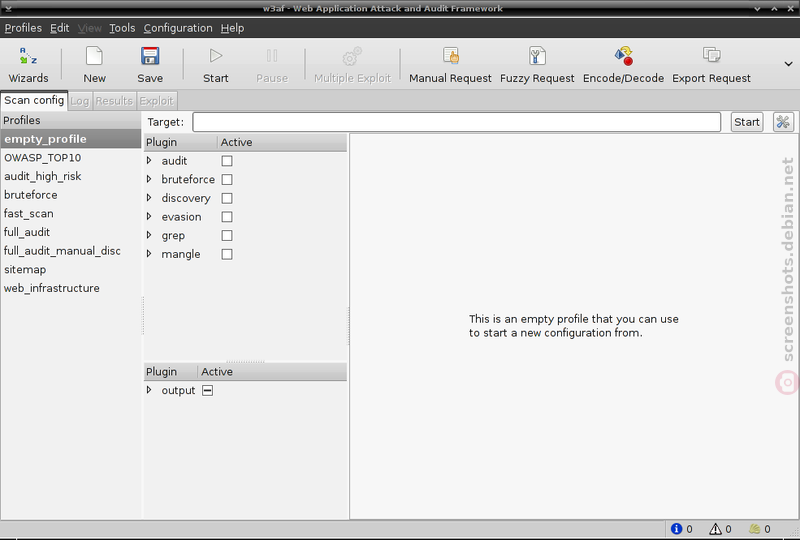Image resolution: width=800 pixels, height=540 pixels.
Task: Open the disabled View menu
Action: coord(89,28)
